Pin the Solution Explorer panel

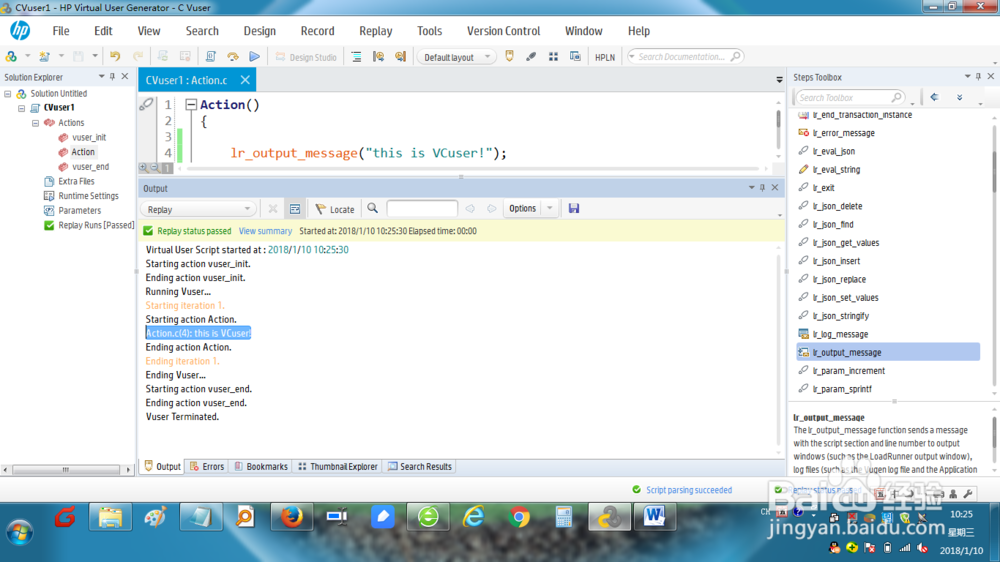pos(112,77)
